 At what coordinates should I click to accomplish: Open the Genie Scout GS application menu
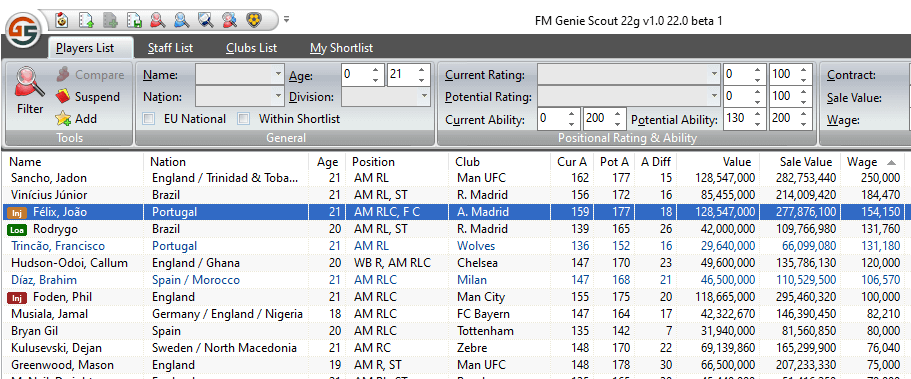[x=23, y=30]
